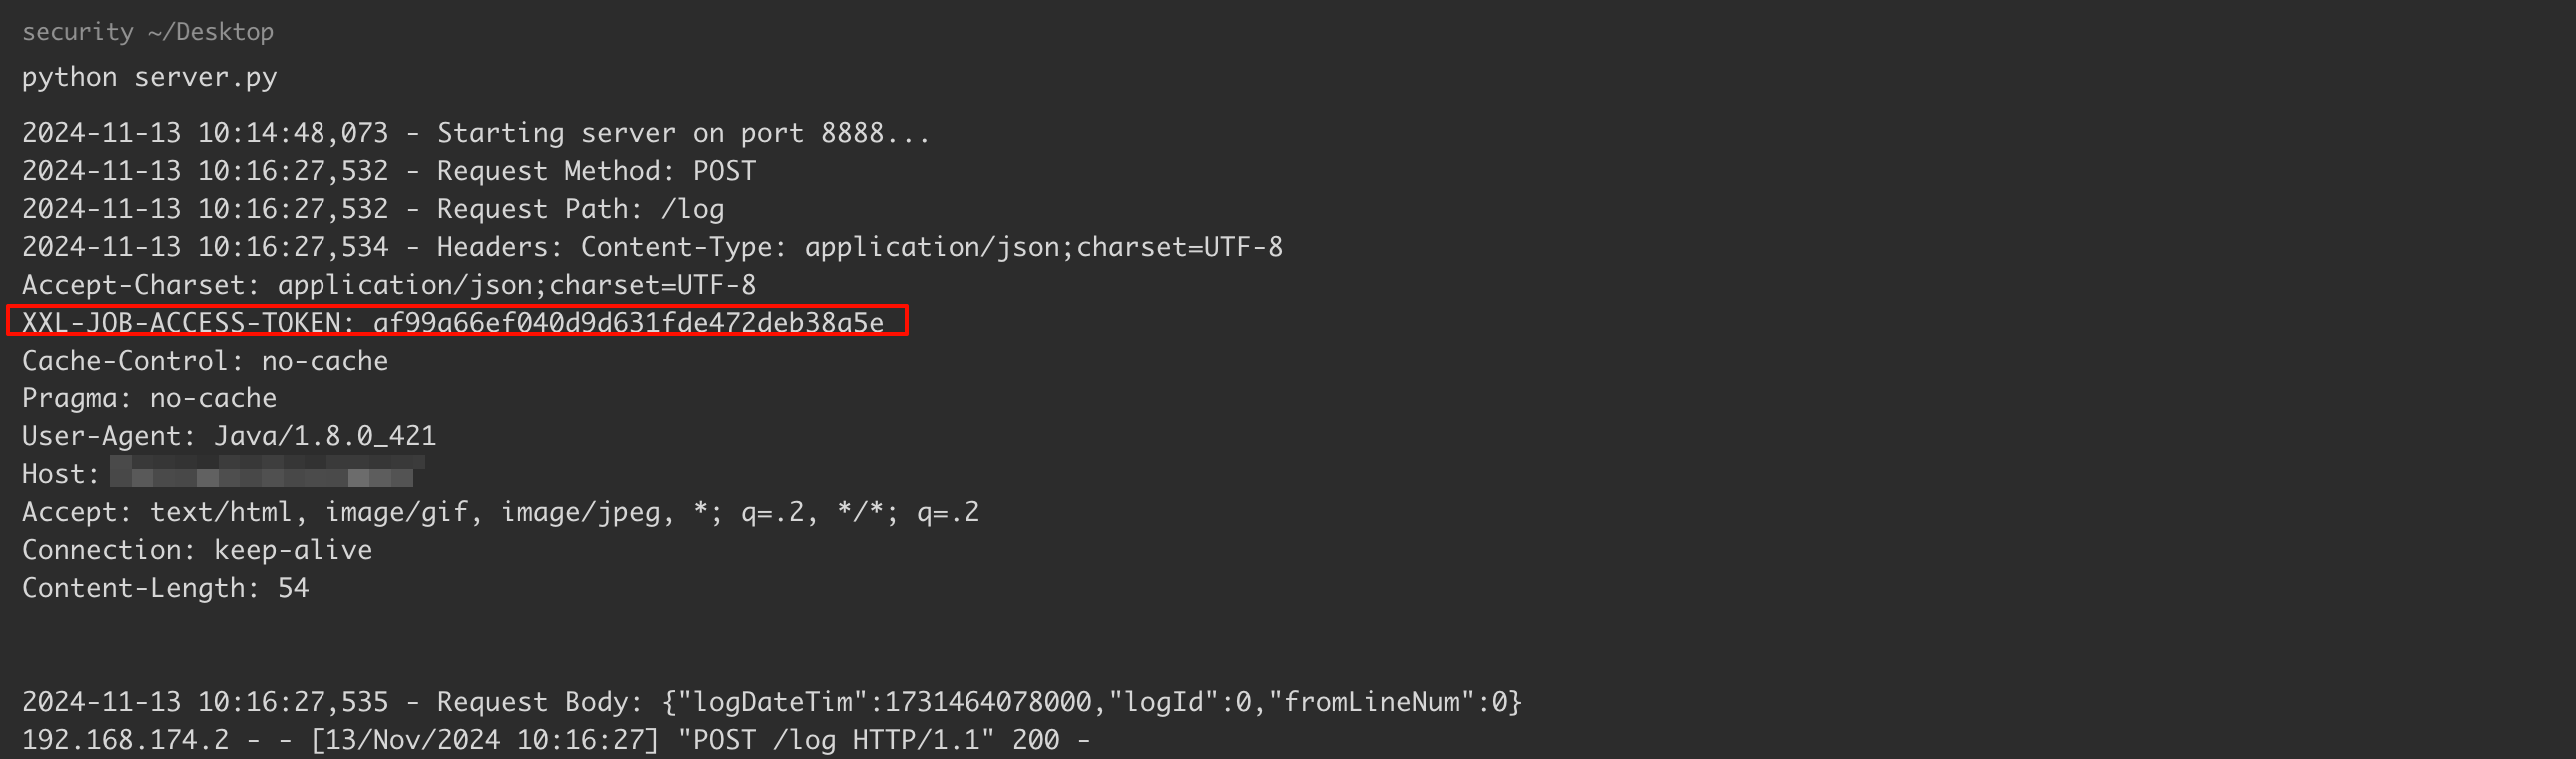The image size is (2576, 759).
Task: Click the highlighted XXL-JOB-ACCESS-TOKEN line
Action: [186, 322]
